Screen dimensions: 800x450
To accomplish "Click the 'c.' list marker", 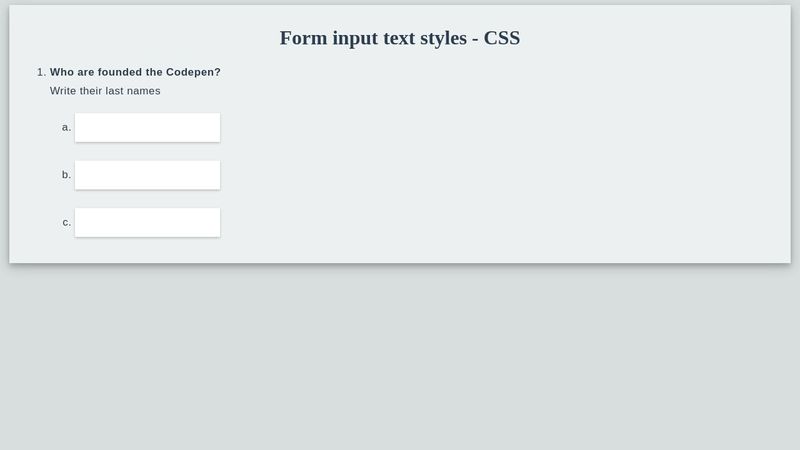I will (x=67, y=222).
